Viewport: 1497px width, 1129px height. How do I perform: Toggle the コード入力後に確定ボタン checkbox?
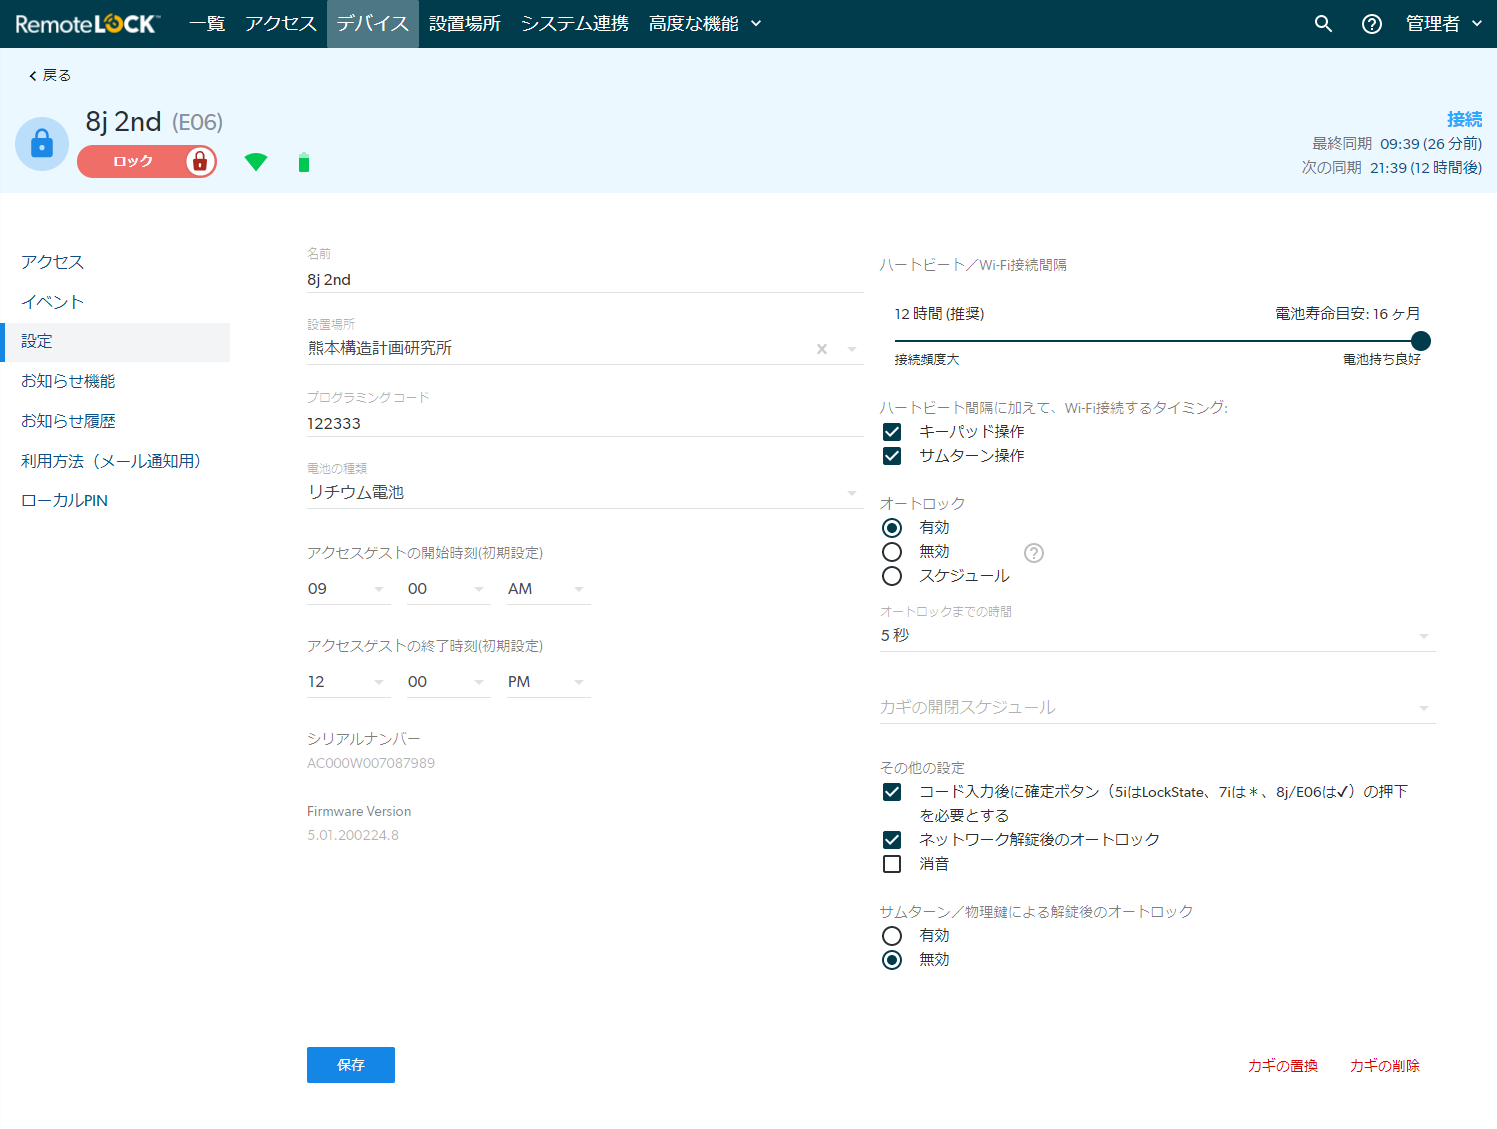[x=892, y=792]
